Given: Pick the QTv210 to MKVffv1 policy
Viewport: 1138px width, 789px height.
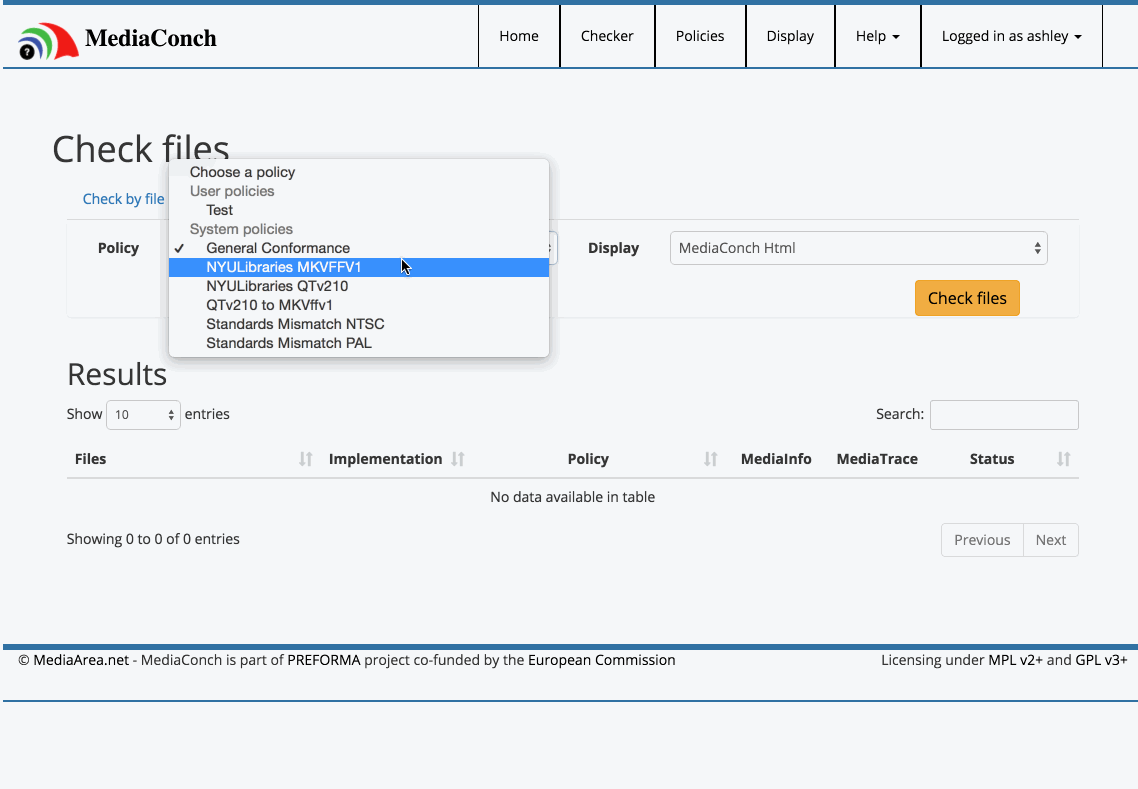Looking at the screenshot, I should coord(359,305).
